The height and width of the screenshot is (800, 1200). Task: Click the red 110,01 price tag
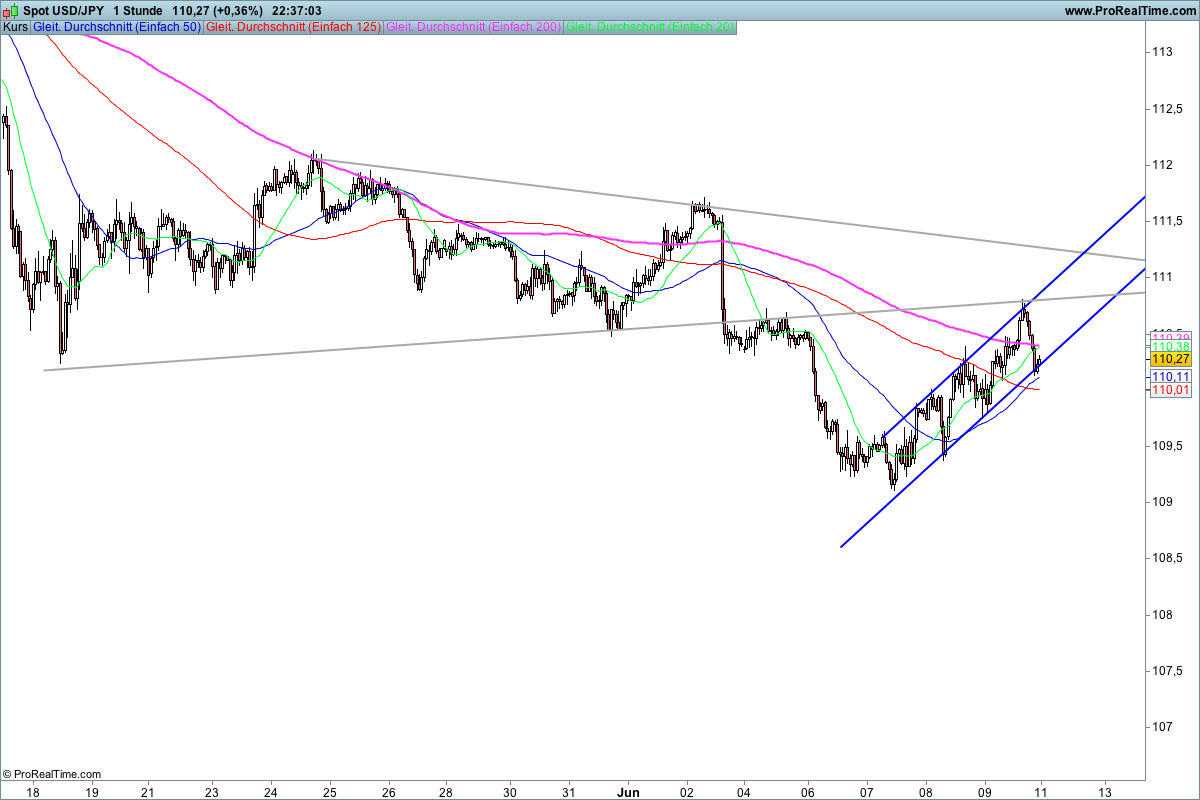[1170, 389]
